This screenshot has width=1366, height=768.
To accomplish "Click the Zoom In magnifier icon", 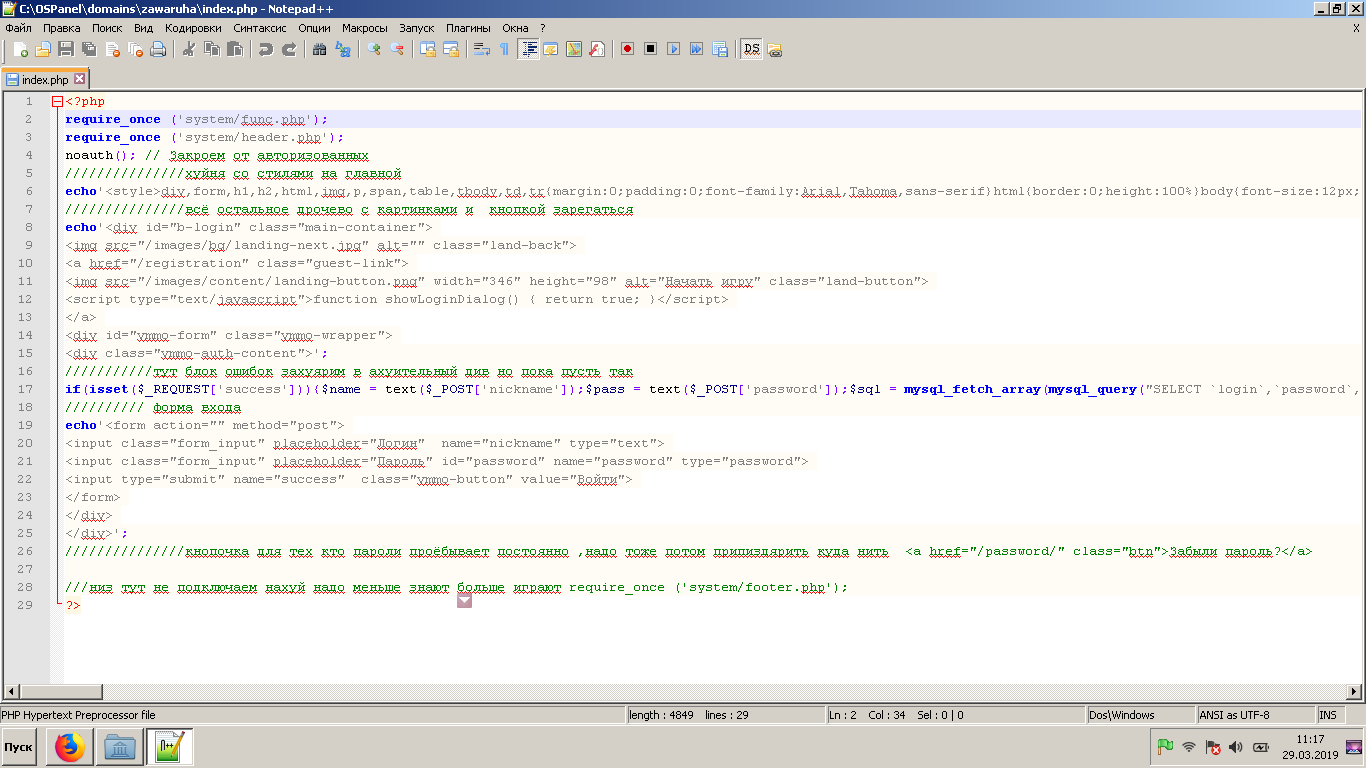I will pos(374,49).
